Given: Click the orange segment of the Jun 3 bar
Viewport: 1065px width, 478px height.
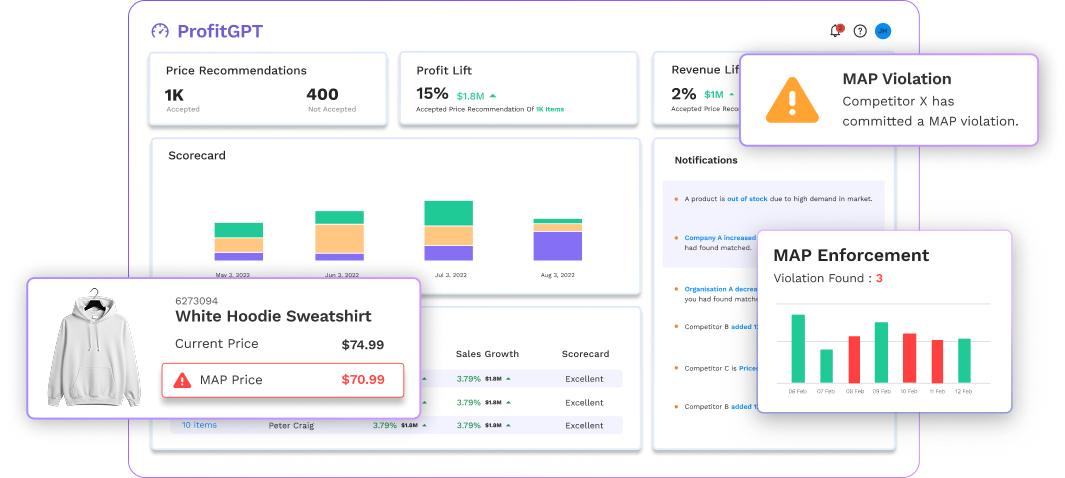Looking at the screenshot, I should click(339, 239).
